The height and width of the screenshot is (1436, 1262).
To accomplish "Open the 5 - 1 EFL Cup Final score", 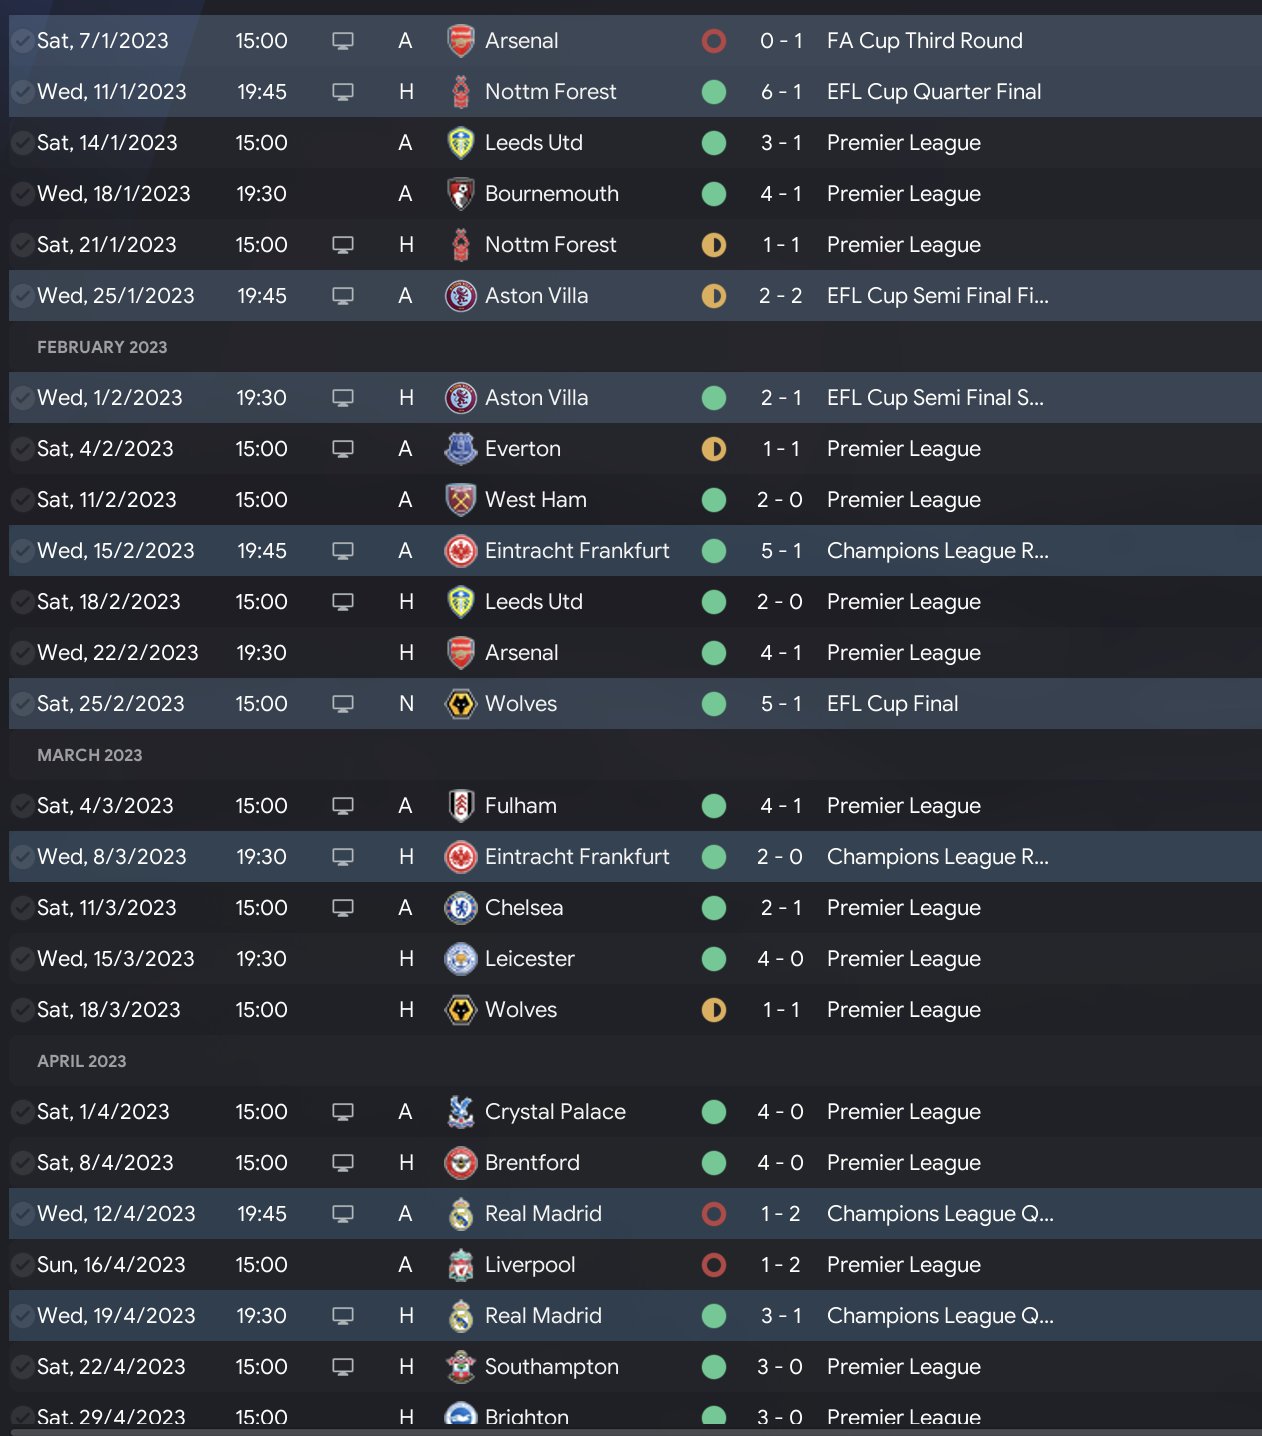I will pyautogui.click(x=781, y=704).
